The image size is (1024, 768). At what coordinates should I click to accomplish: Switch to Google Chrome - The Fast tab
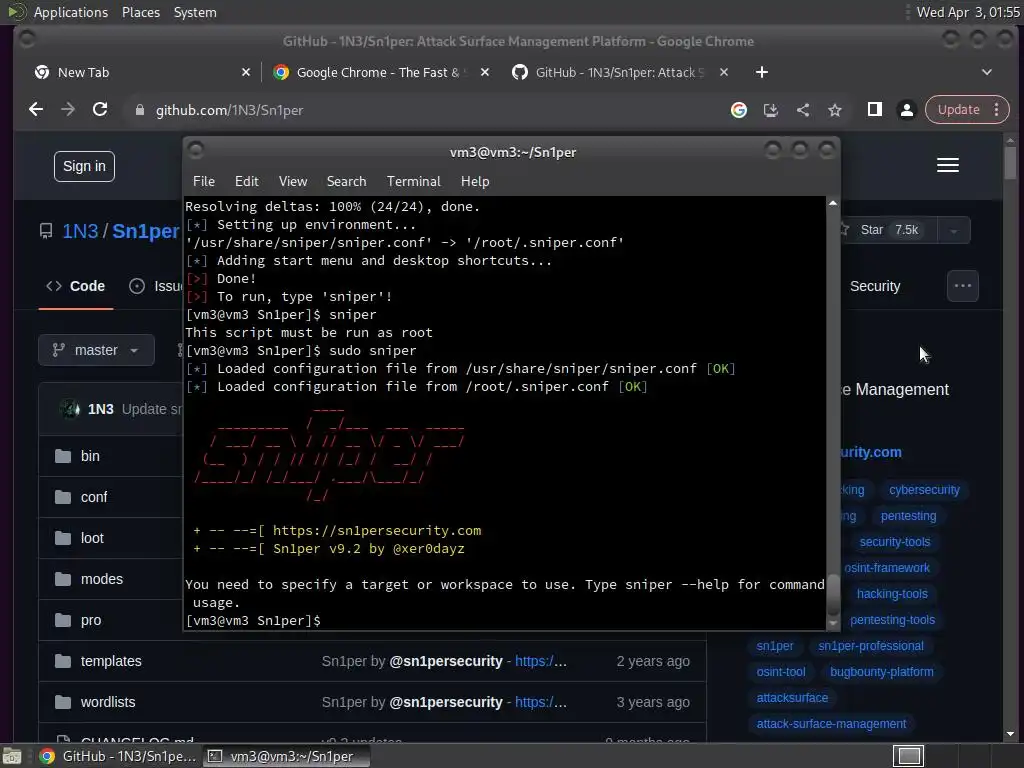(x=381, y=72)
